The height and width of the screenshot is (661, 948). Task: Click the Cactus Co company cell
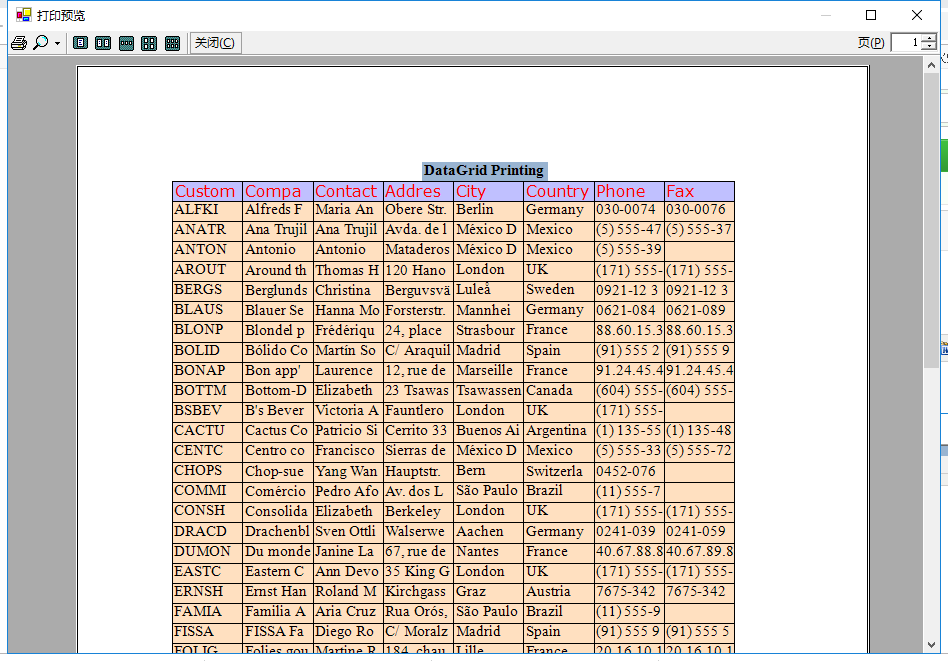coord(278,431)
